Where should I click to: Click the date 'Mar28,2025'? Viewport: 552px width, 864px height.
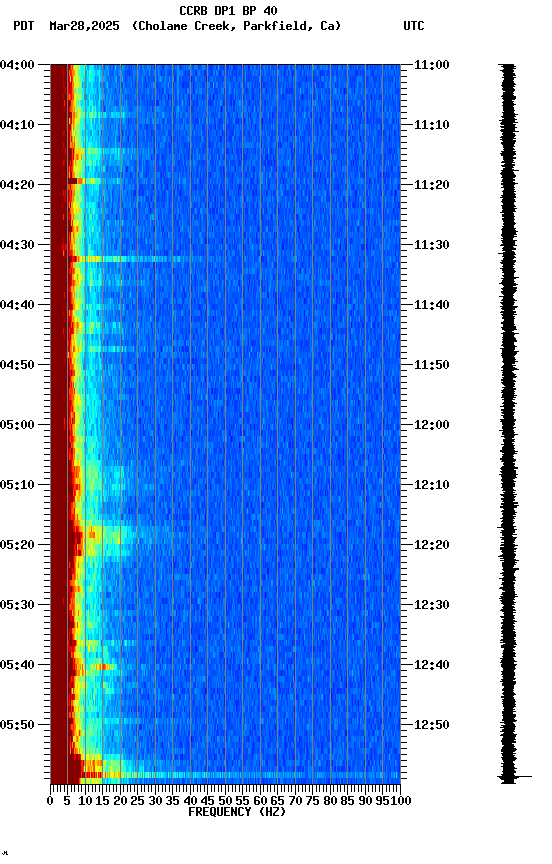(84, 26)
